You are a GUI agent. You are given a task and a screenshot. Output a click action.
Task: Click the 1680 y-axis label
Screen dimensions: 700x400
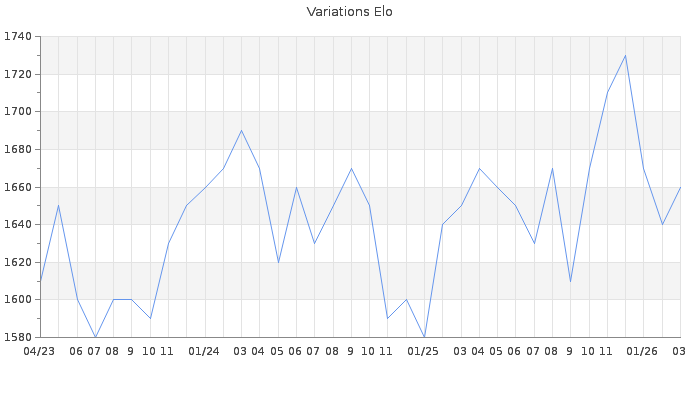[x=18, y=150]
